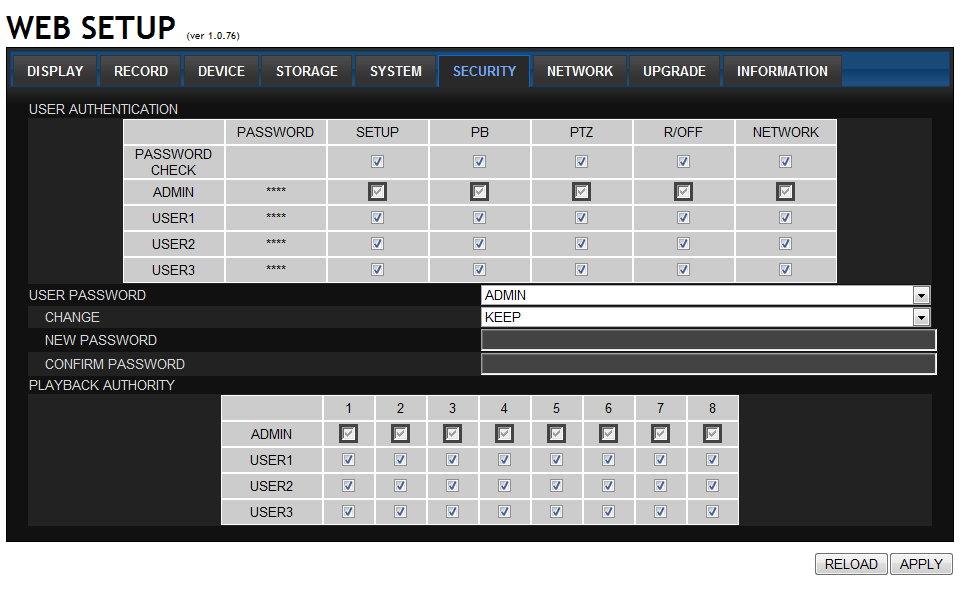Viewport: 962px width, 589px height.
Task: Toggle USER1 SETUP permission checkbox
Action: (377, 218)
